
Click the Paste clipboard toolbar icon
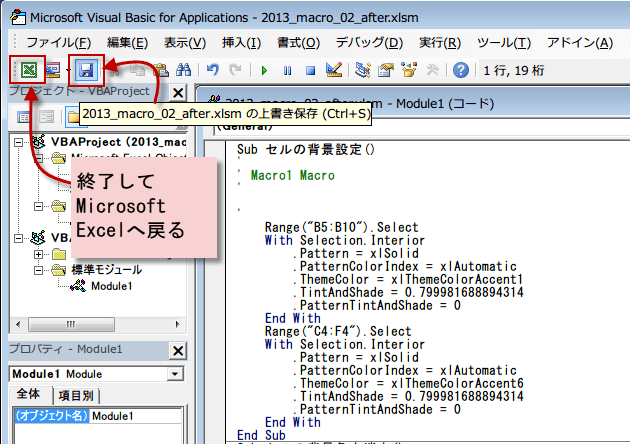161,70
